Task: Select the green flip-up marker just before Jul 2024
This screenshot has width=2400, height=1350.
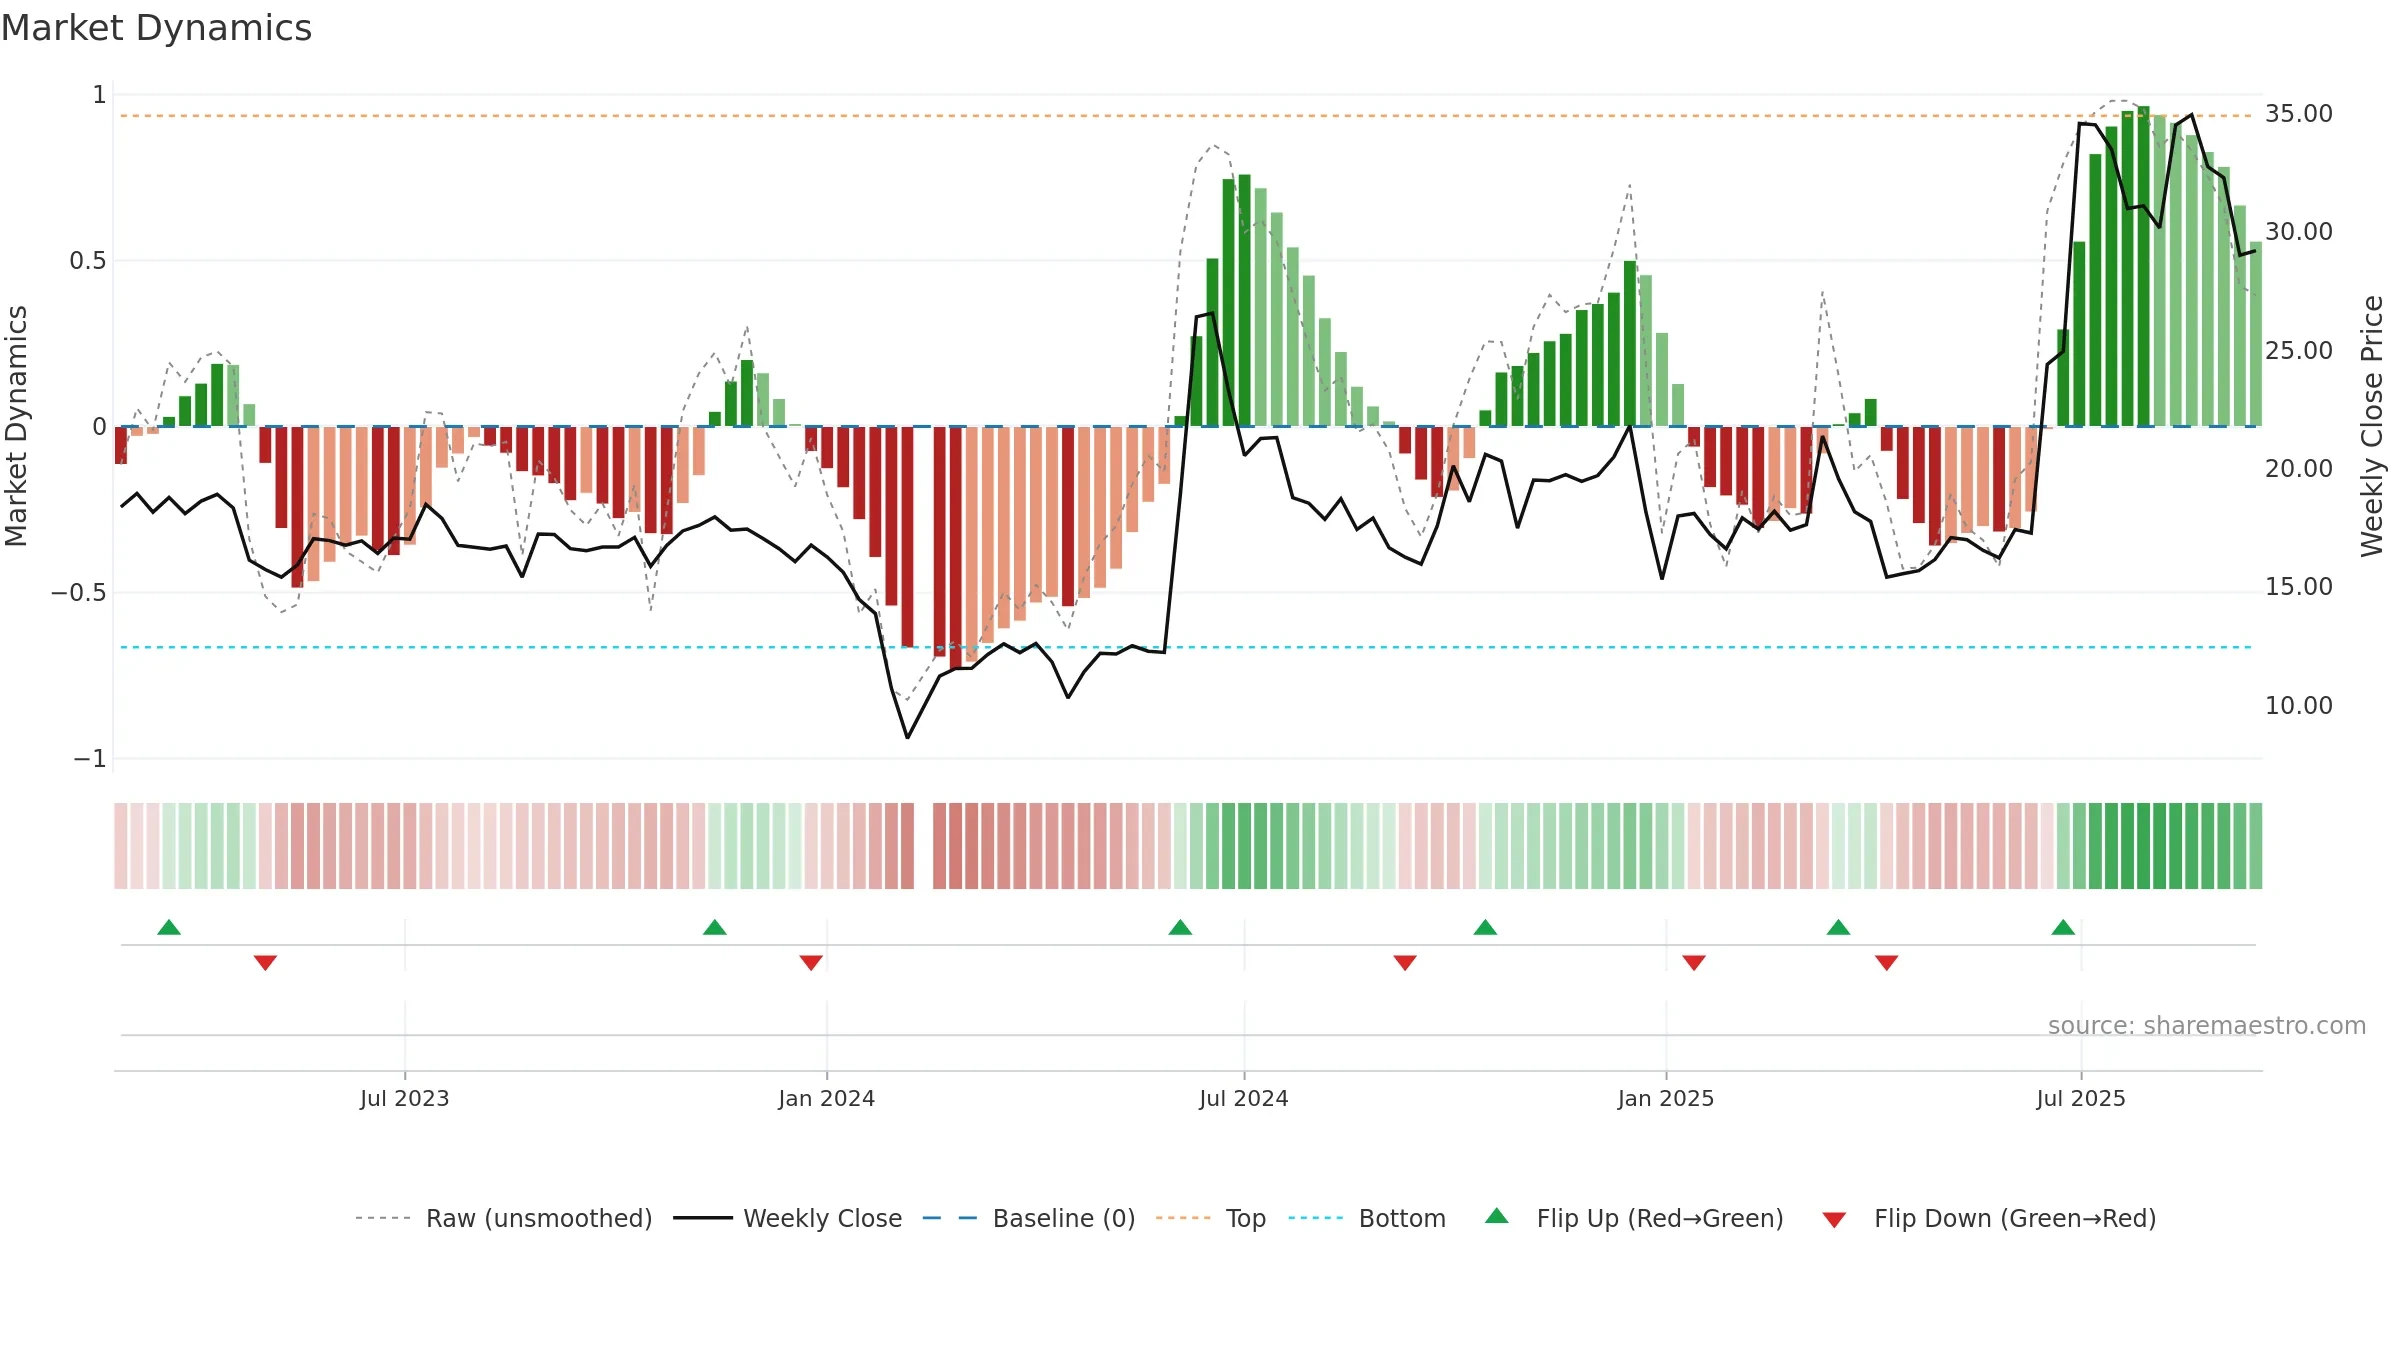Action: pos(1180,927)
